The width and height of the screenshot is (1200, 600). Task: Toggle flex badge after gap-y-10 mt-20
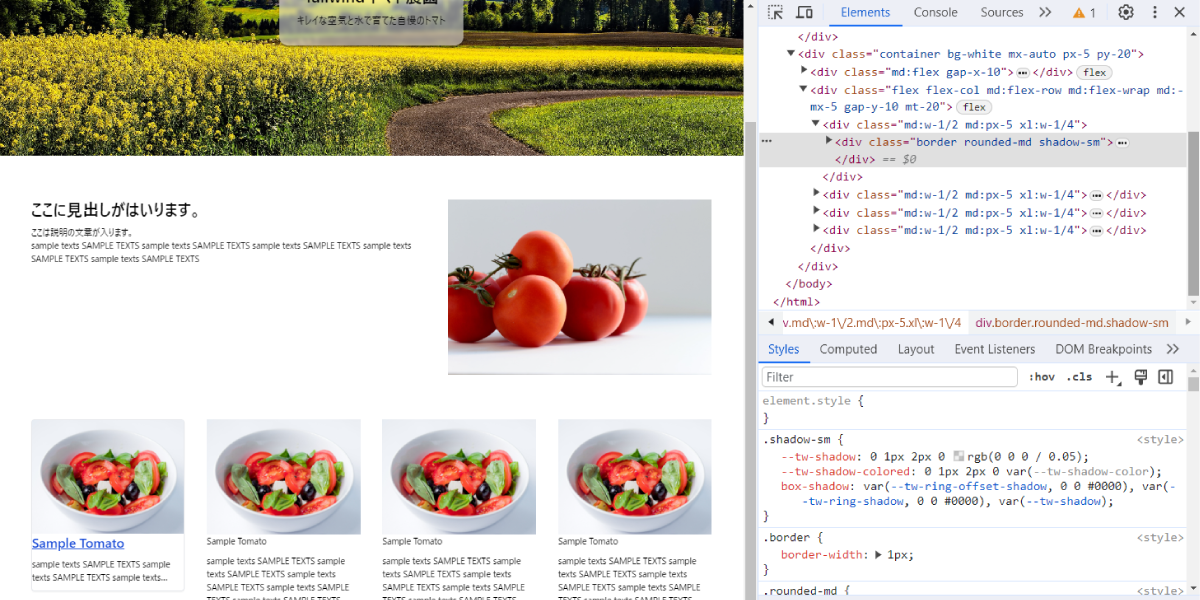coord(974,107)
